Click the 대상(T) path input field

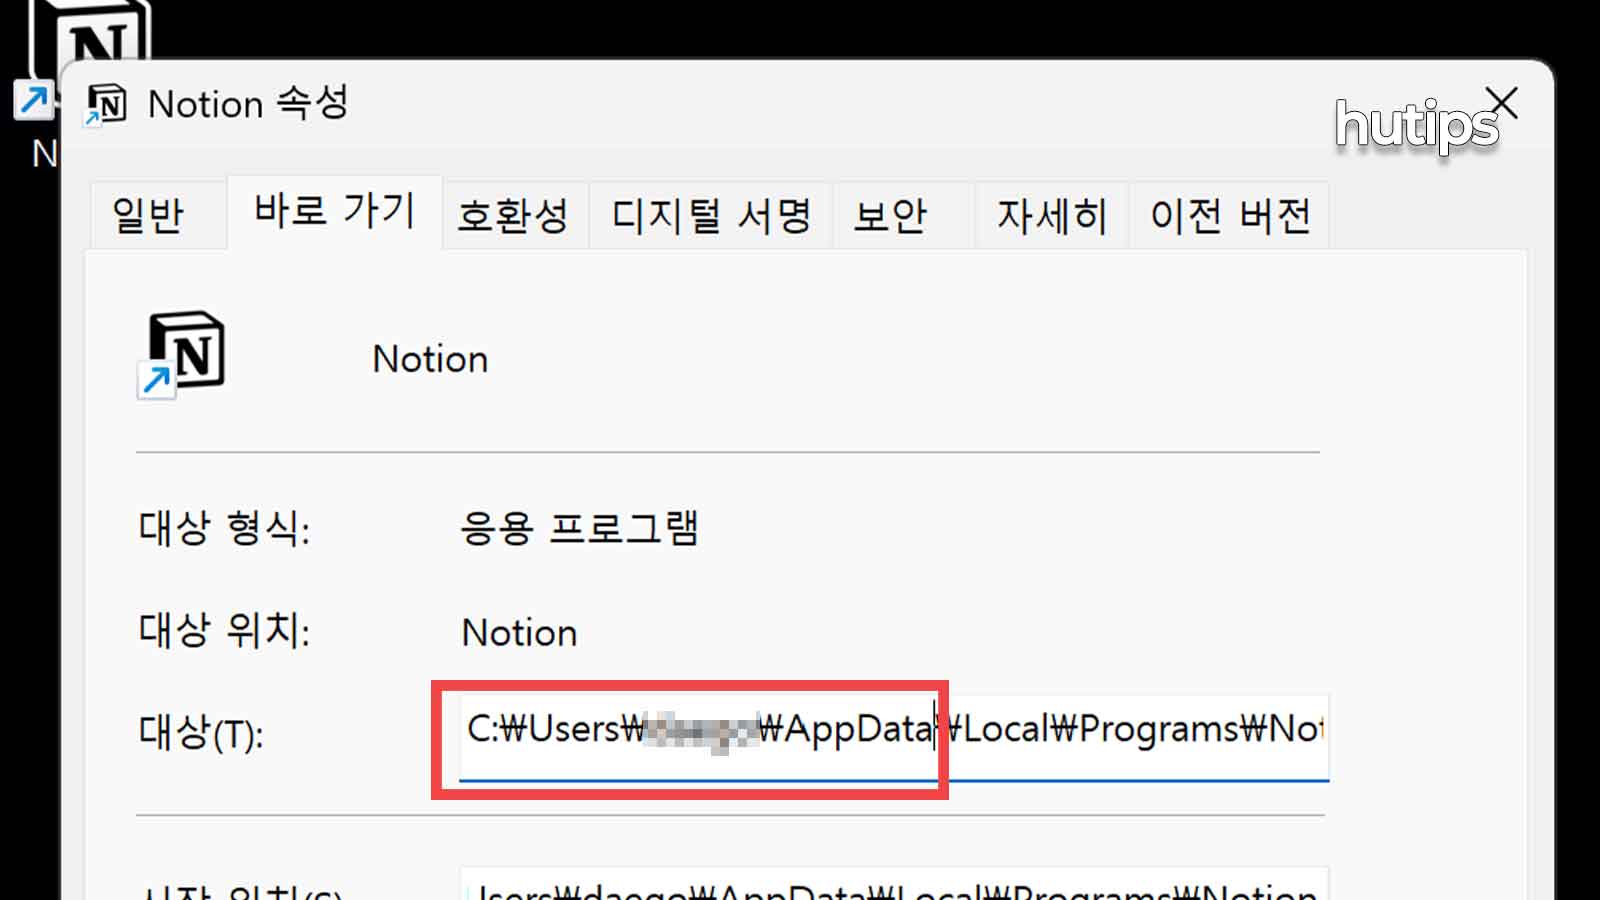(894, 737)
